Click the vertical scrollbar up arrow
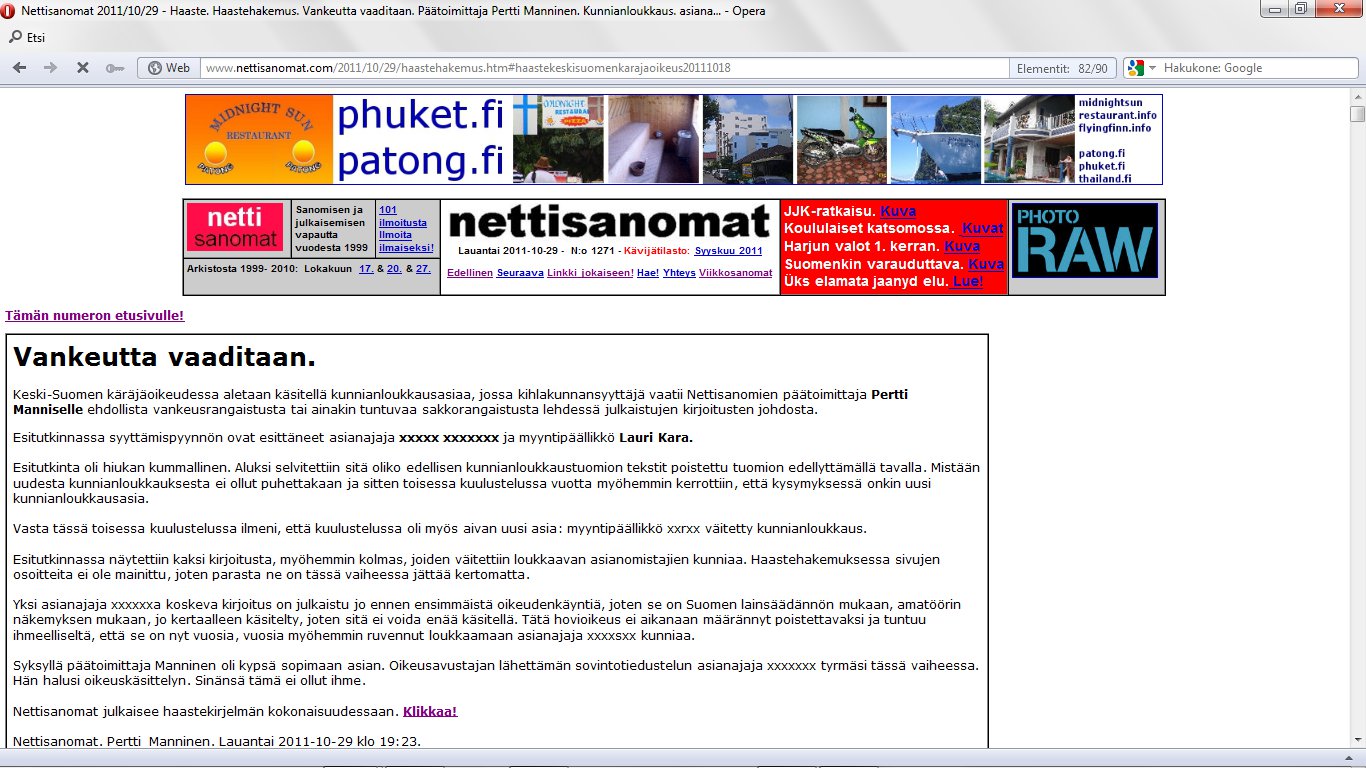This screenshot has height=768, width=1366. tap(1357, 95)
